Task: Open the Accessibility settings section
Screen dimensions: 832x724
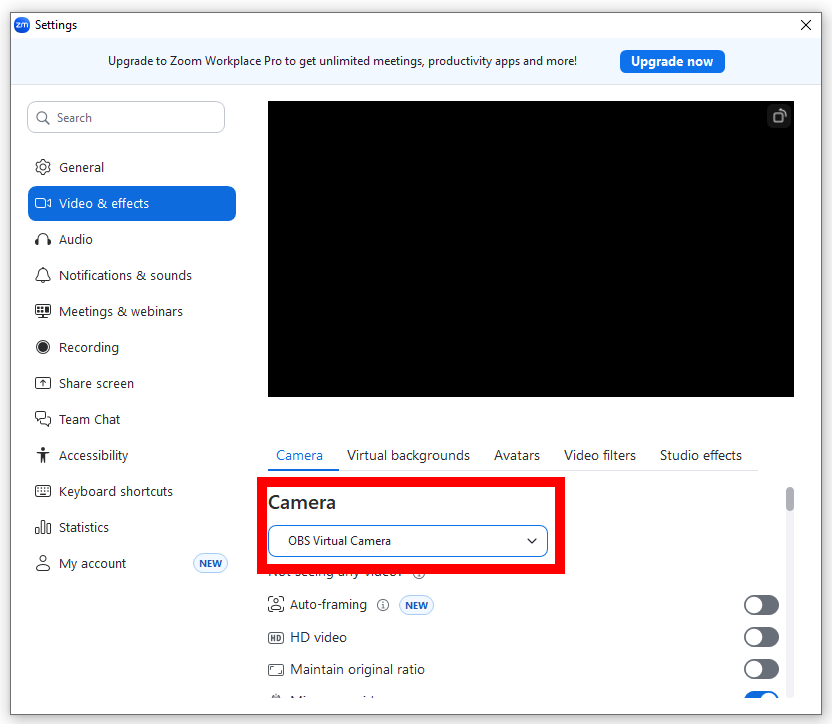Action: coord(90,455)
